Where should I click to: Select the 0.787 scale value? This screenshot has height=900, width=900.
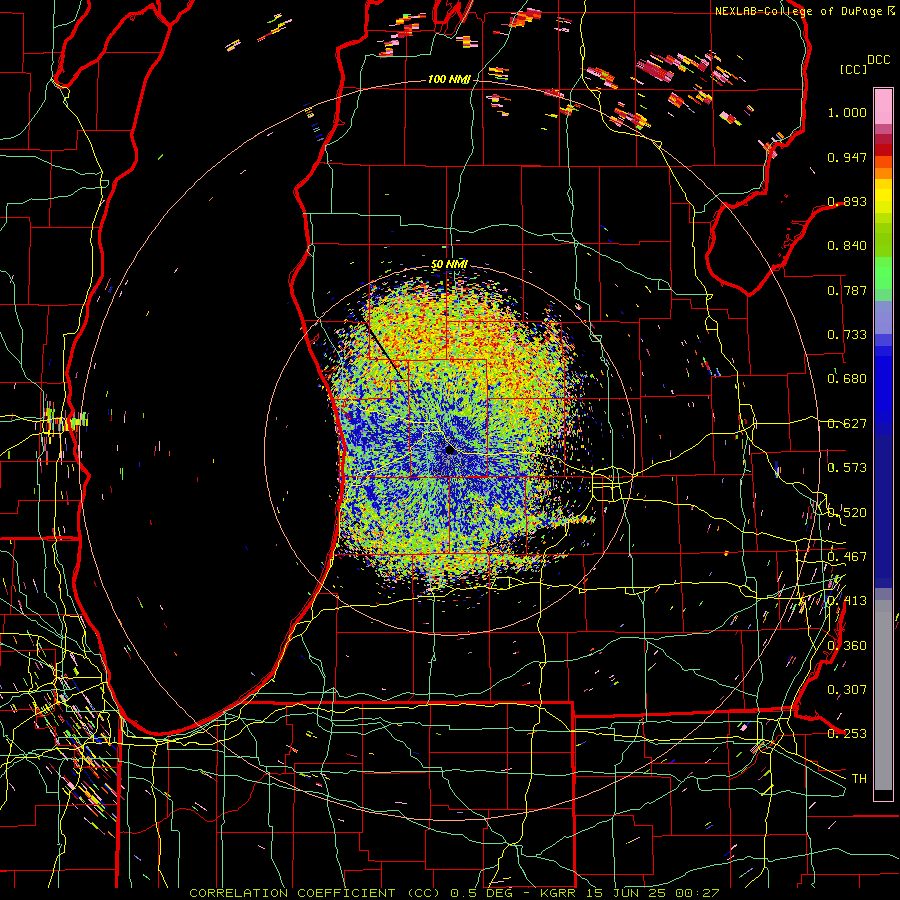[847, 290]
